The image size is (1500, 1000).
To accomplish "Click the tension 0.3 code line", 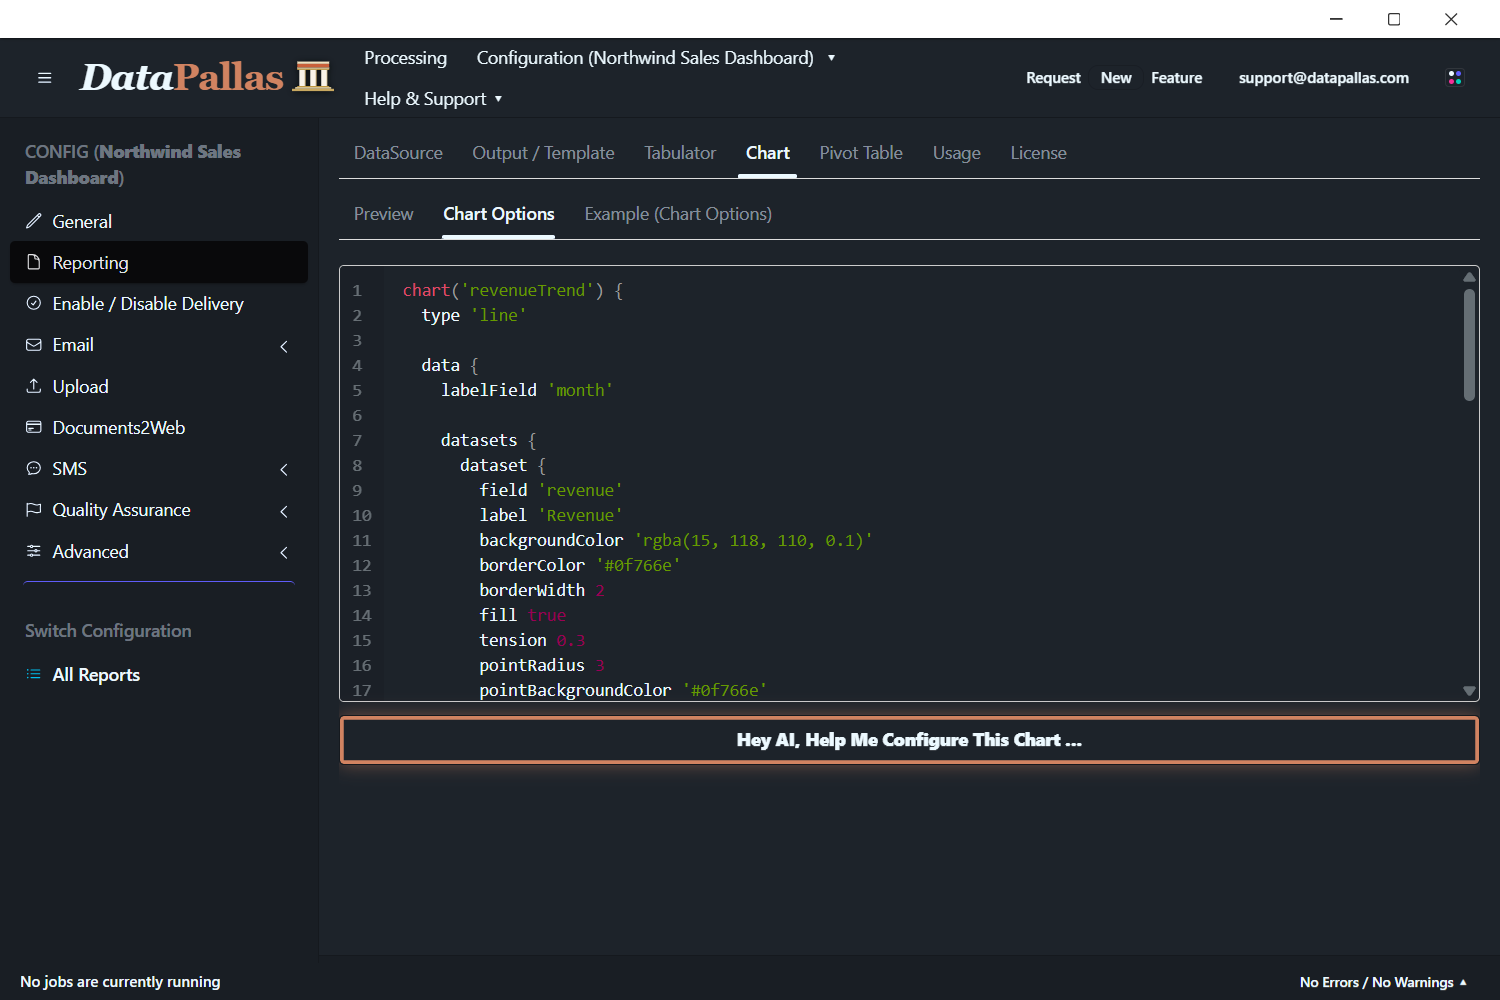I will pos(532,640).
